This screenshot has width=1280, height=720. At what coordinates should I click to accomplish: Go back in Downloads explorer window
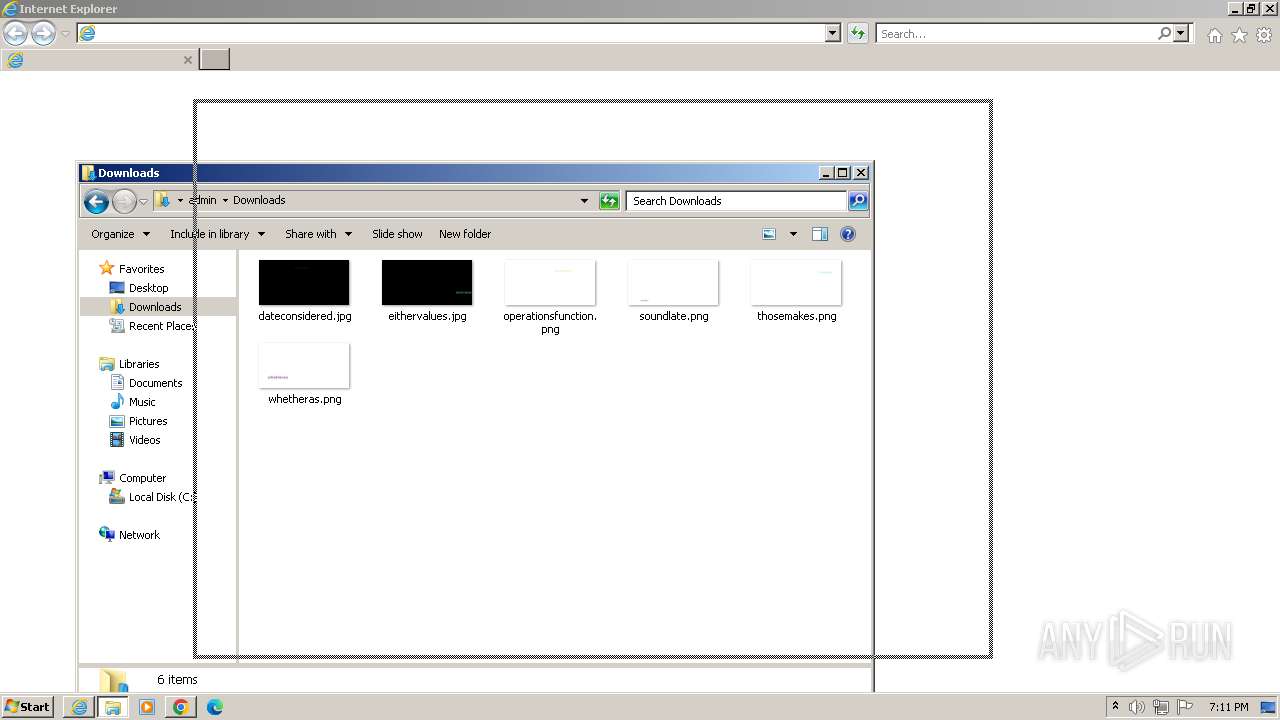96,201
